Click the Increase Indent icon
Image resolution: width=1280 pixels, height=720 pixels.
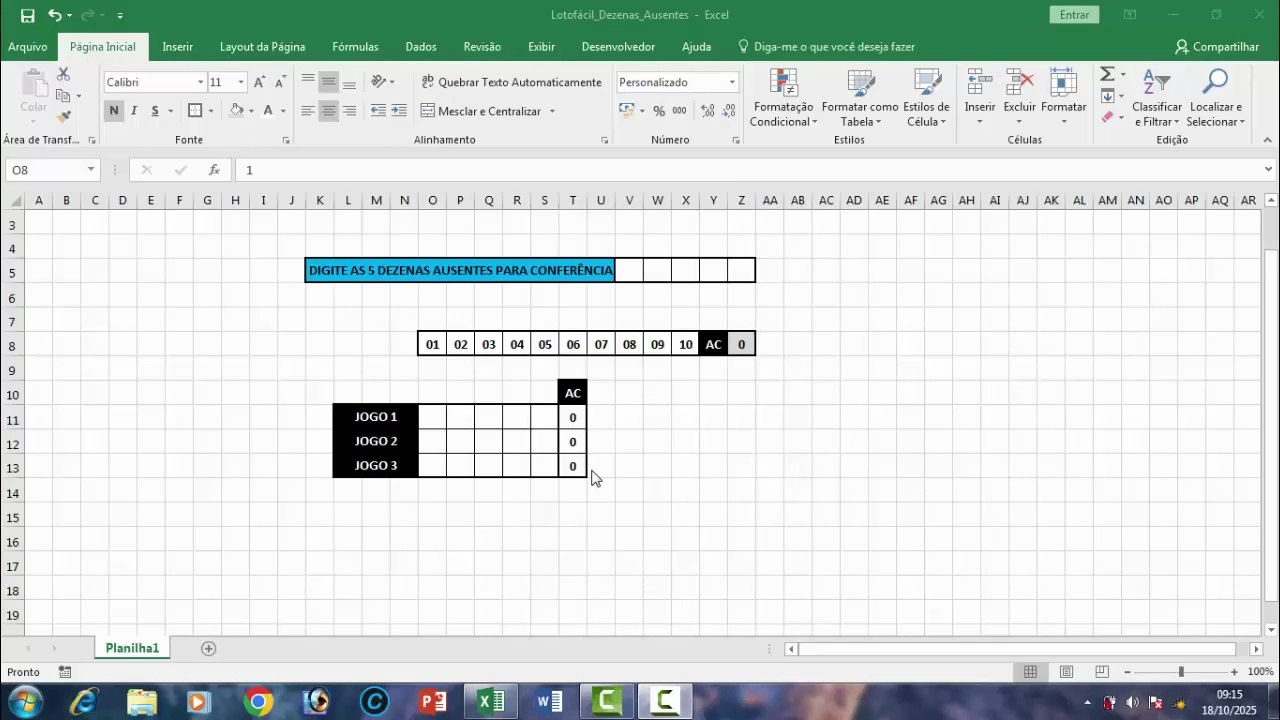coord(399,111)
